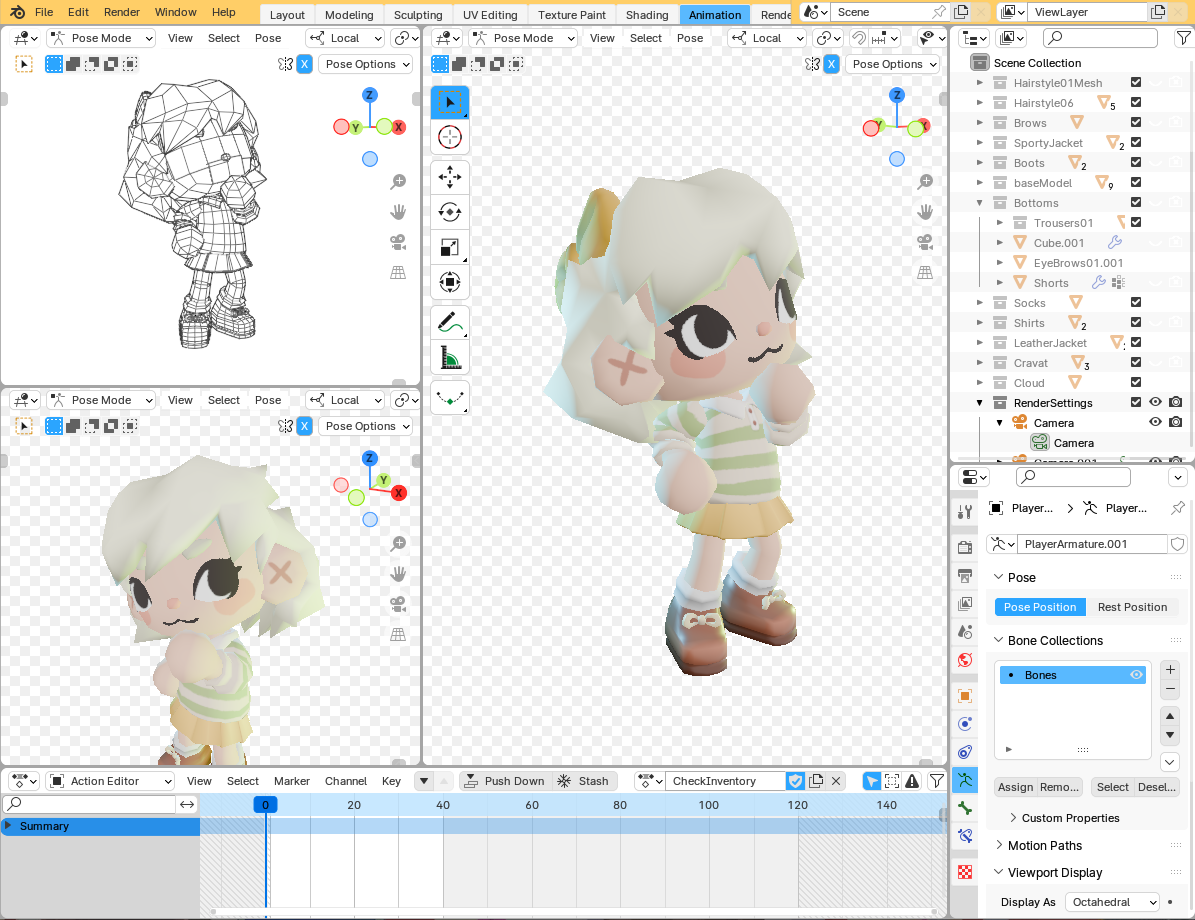Select the Measure tool
Viewport: 1195px width, 920px height.
pyautogui.click(x=450, y=357)
